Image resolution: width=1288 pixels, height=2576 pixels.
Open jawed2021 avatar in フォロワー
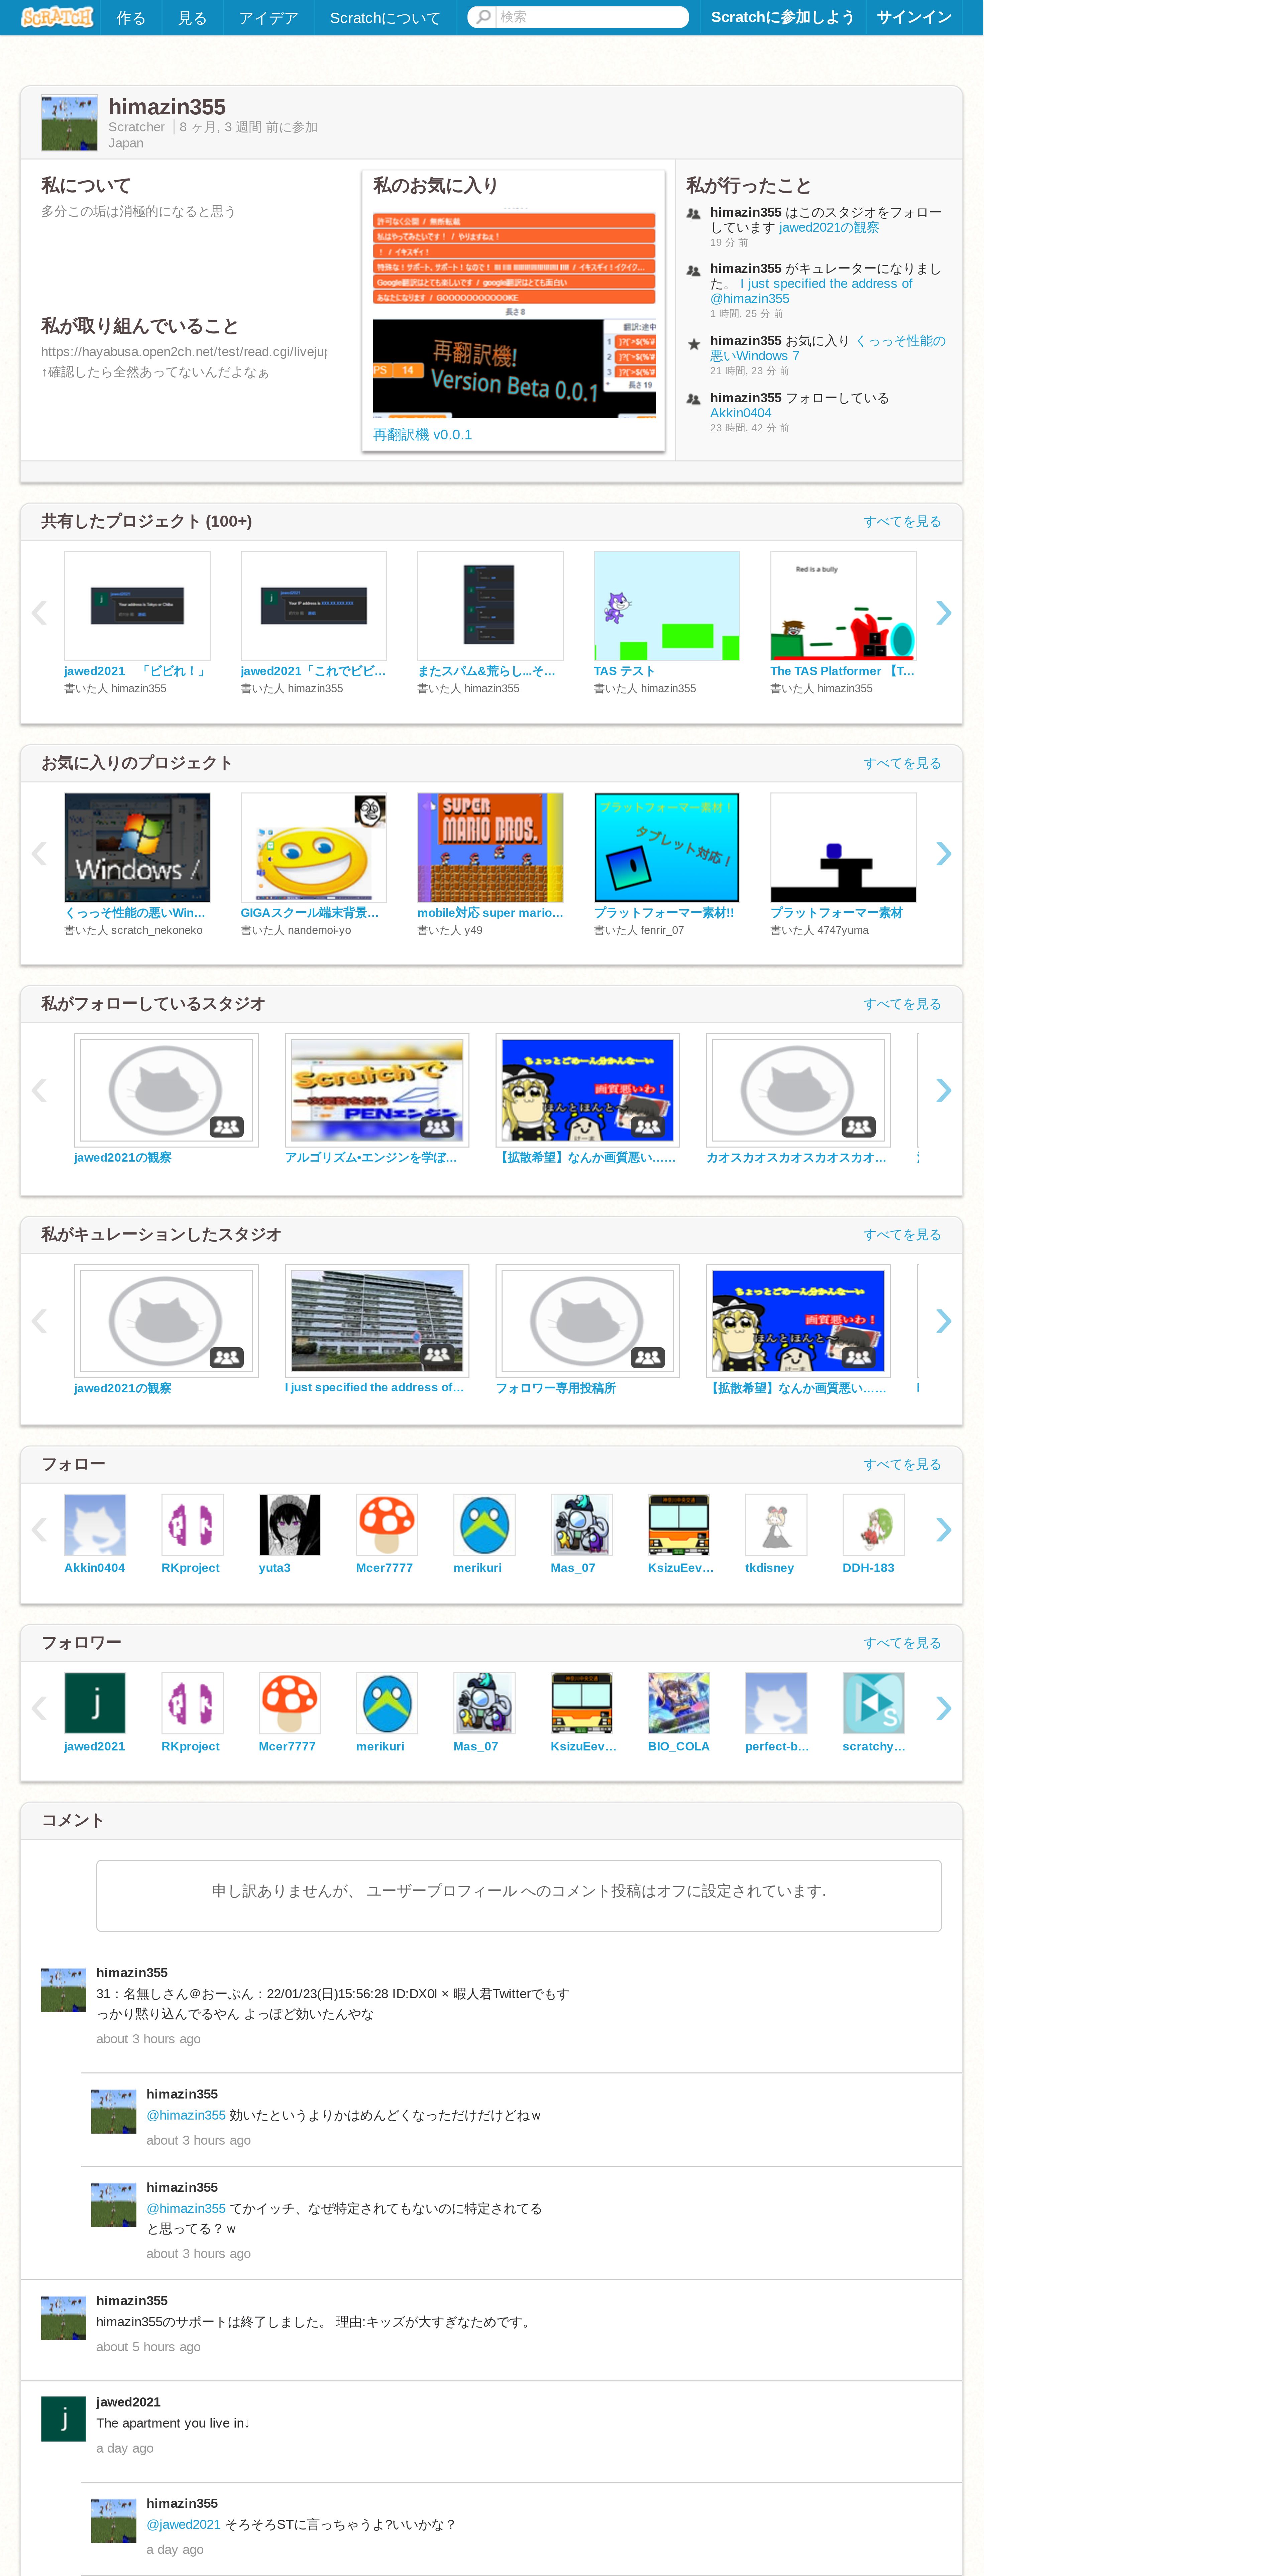(x=95, y=1703)
